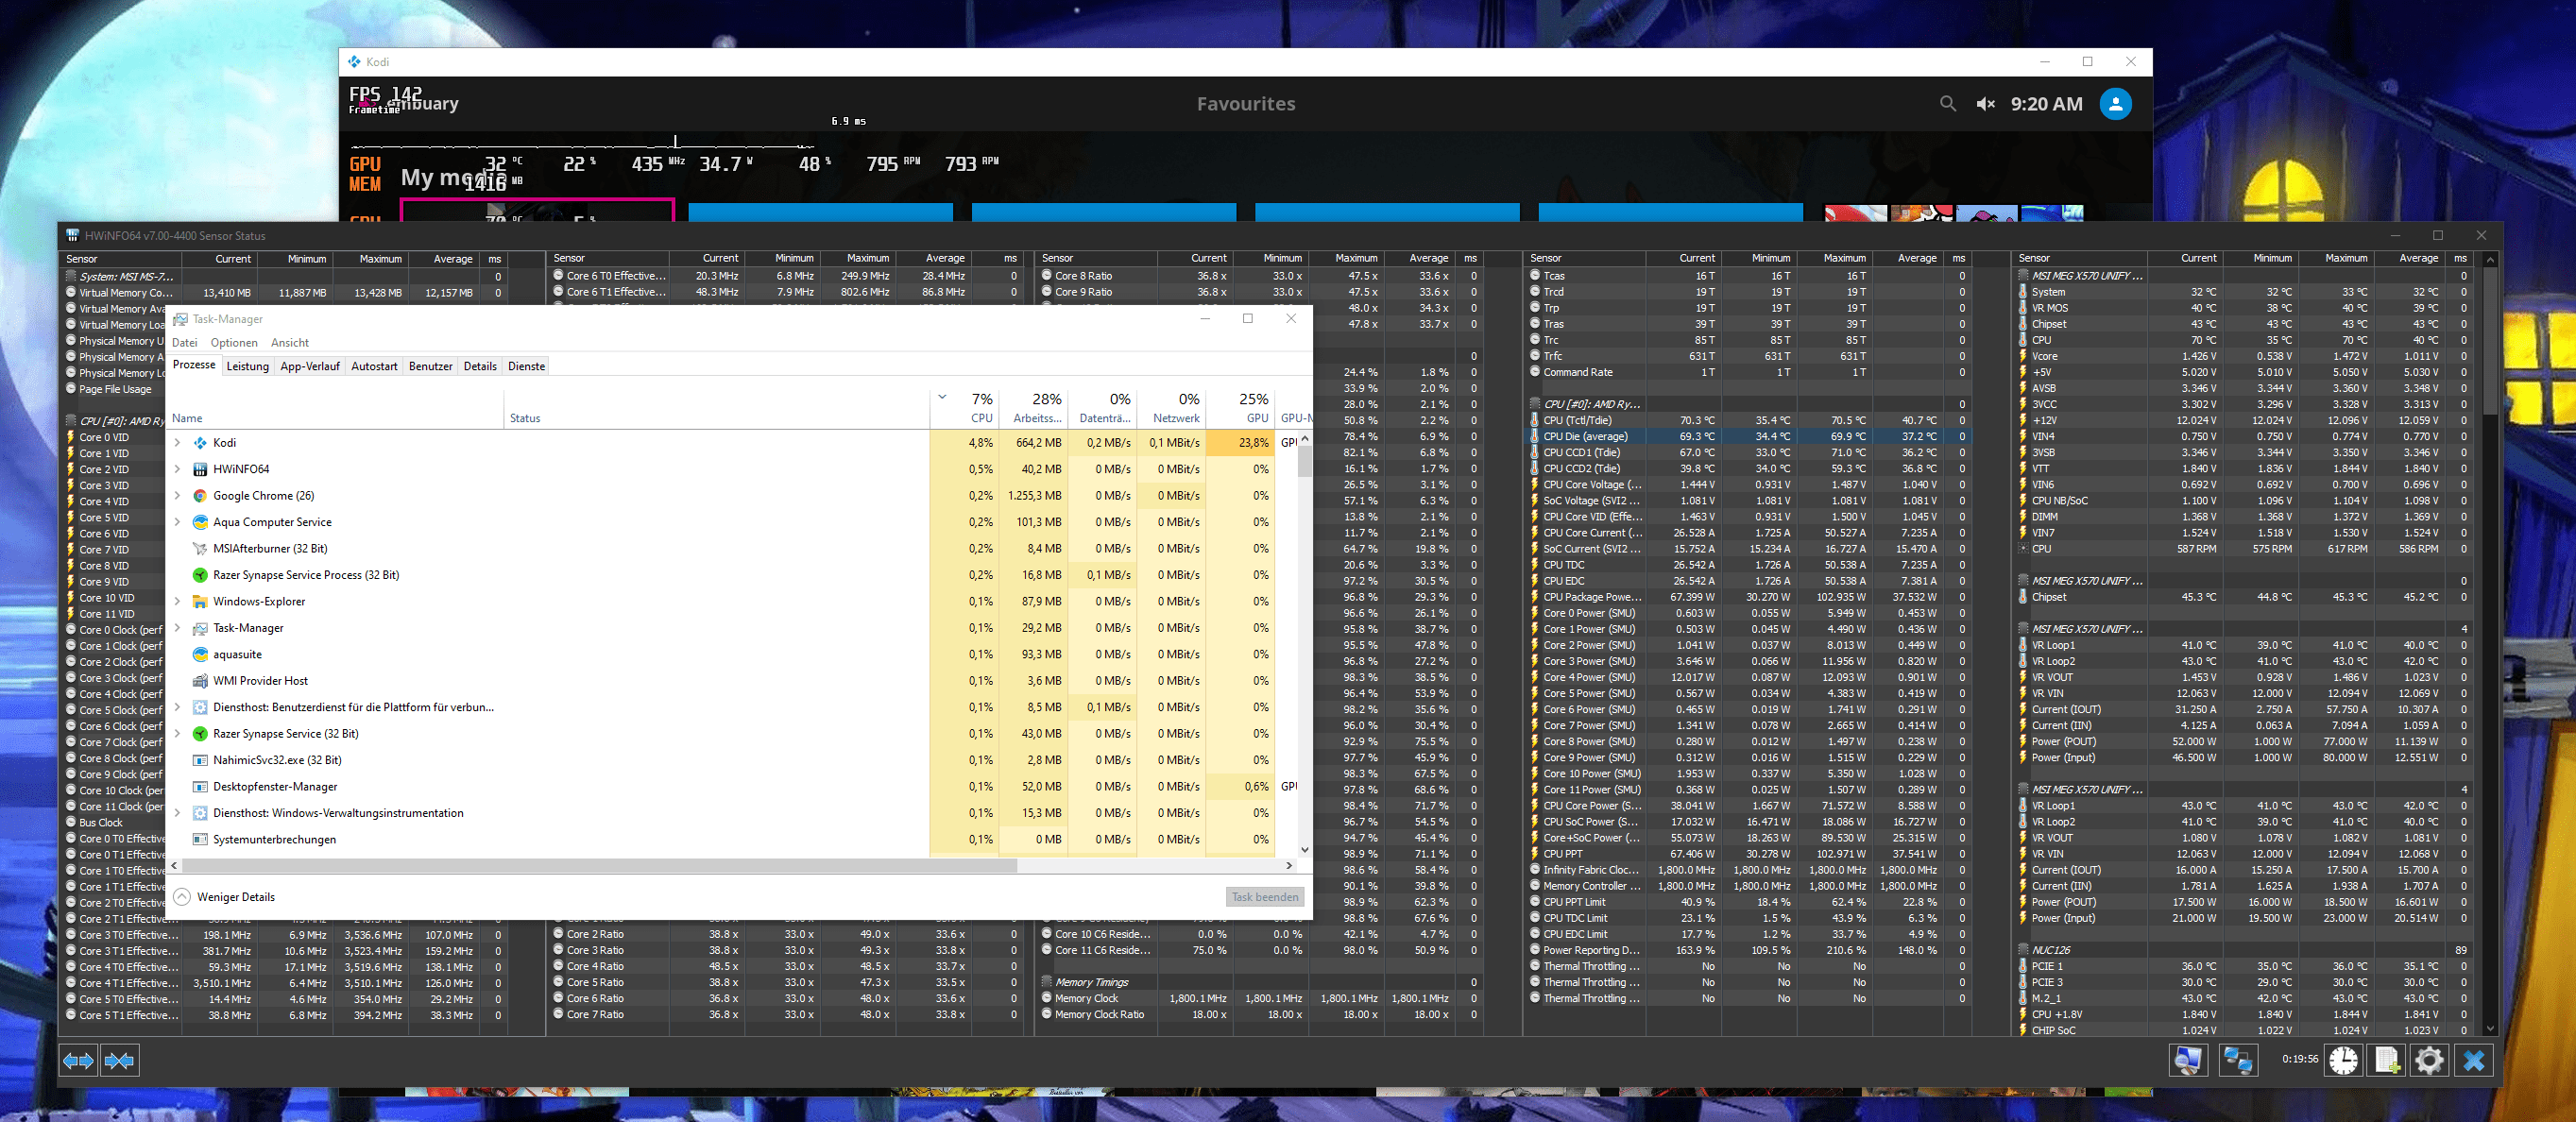
Task: Switch to the Benutzer tab
Action: click(430, 366)
